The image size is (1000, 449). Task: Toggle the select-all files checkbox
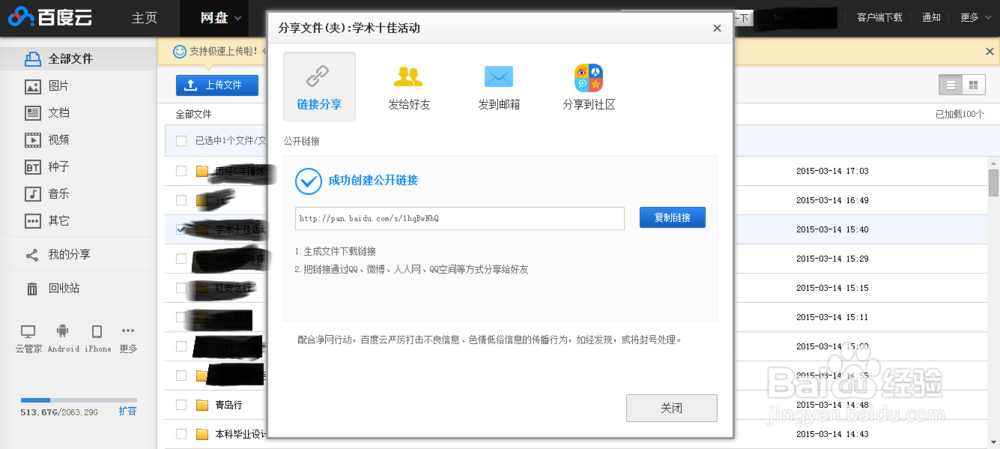pyautogui.click(x=181, y=140)
